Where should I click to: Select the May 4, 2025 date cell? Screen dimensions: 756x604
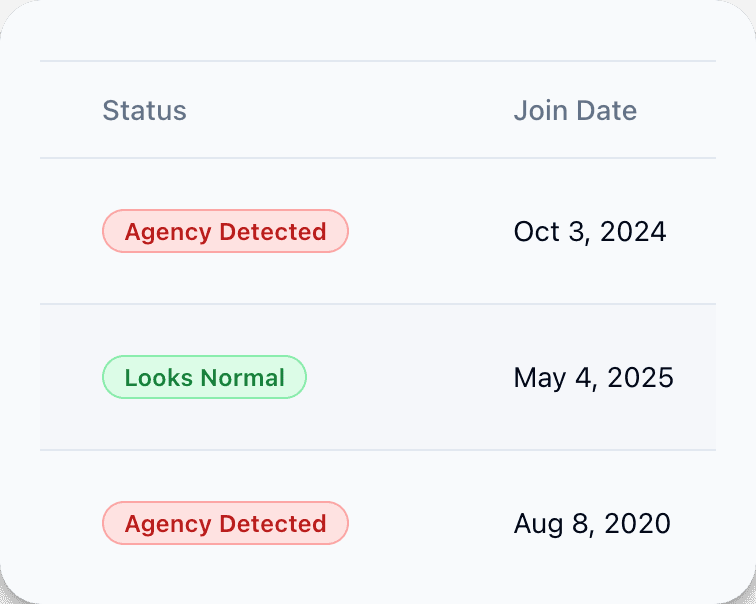[594, 377]
